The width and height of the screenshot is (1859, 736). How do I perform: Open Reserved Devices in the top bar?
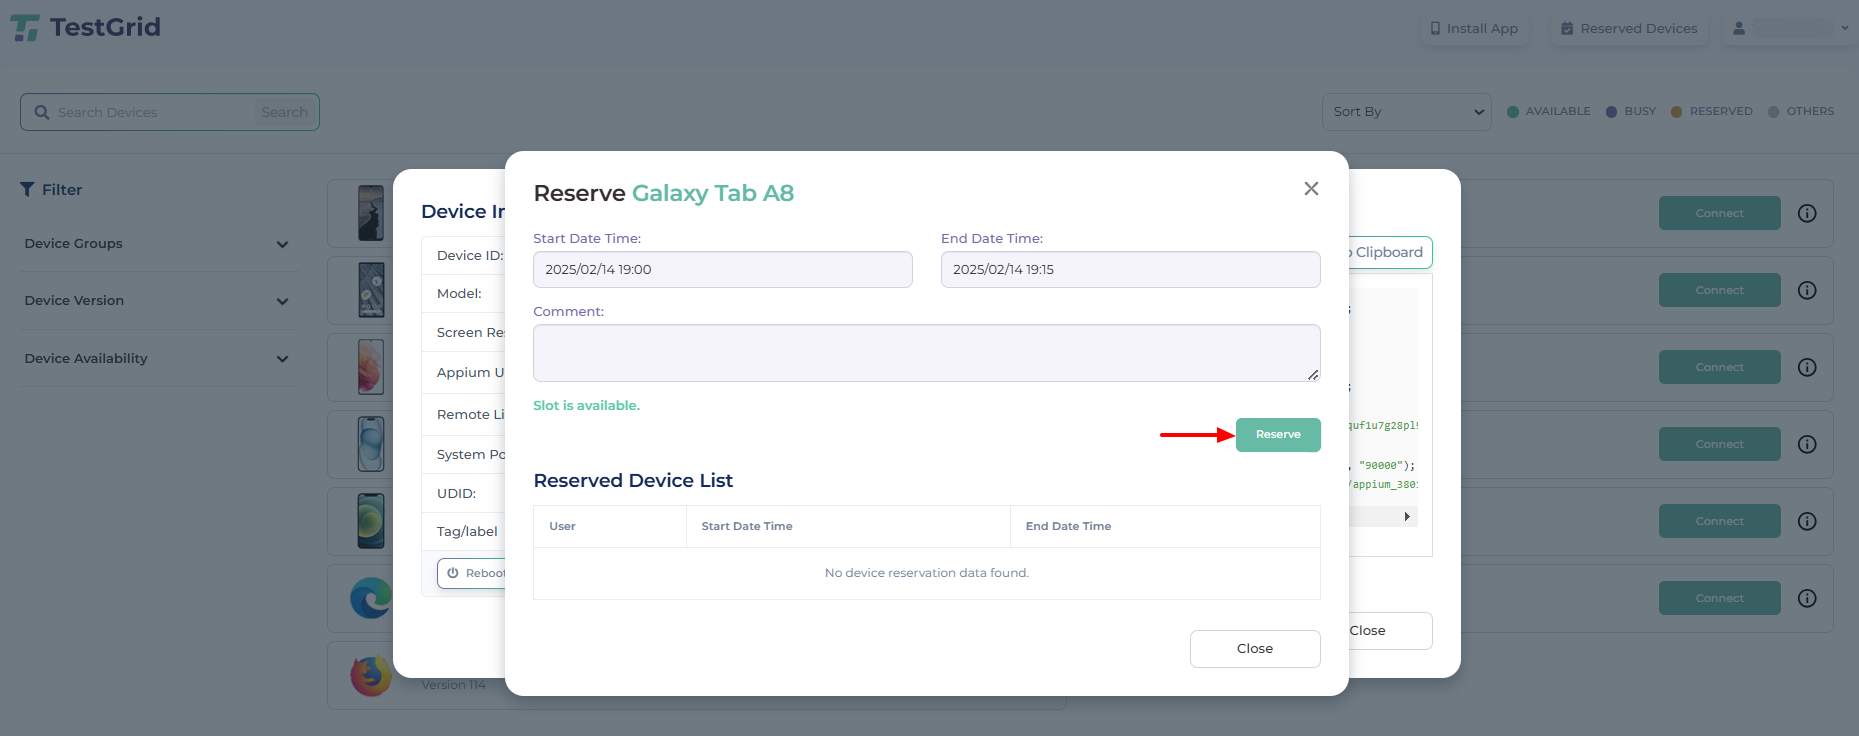coord(1629,28)
